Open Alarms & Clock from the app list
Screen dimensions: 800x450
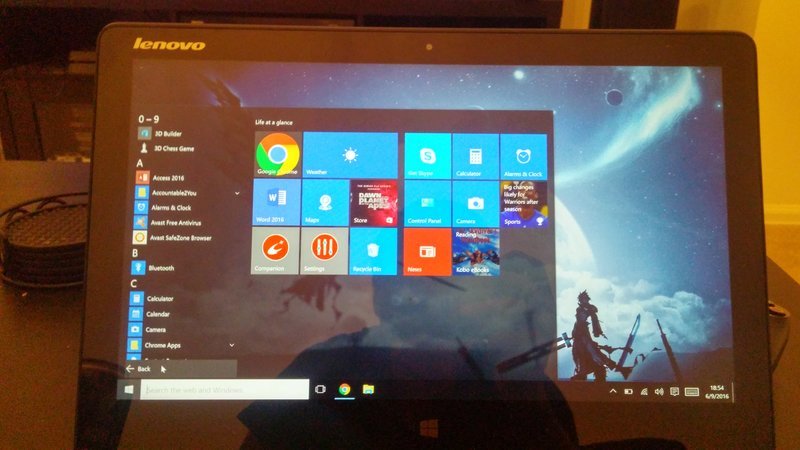(x=163, y=208)
